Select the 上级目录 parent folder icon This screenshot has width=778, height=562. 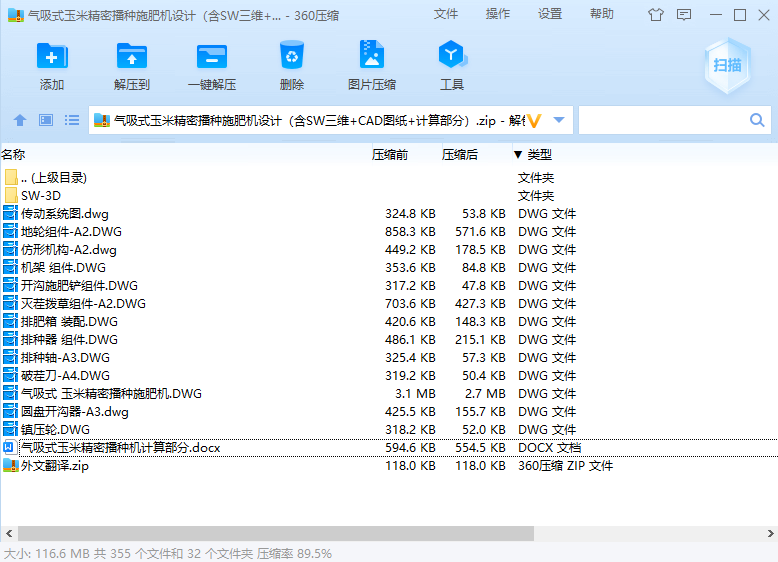pos(11,177)
